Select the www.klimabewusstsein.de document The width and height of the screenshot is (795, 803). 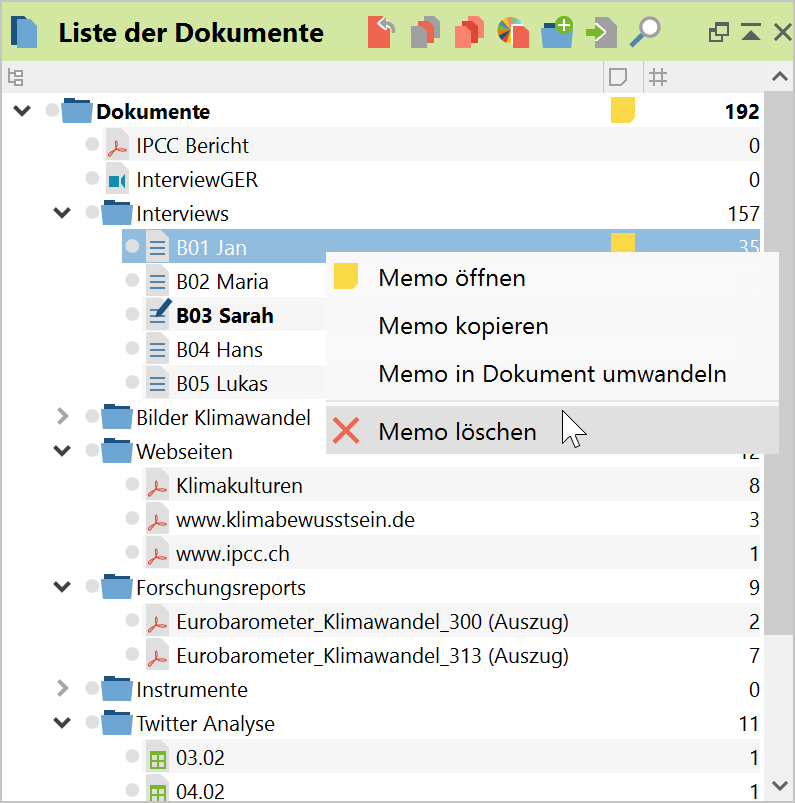coord(296,520)
